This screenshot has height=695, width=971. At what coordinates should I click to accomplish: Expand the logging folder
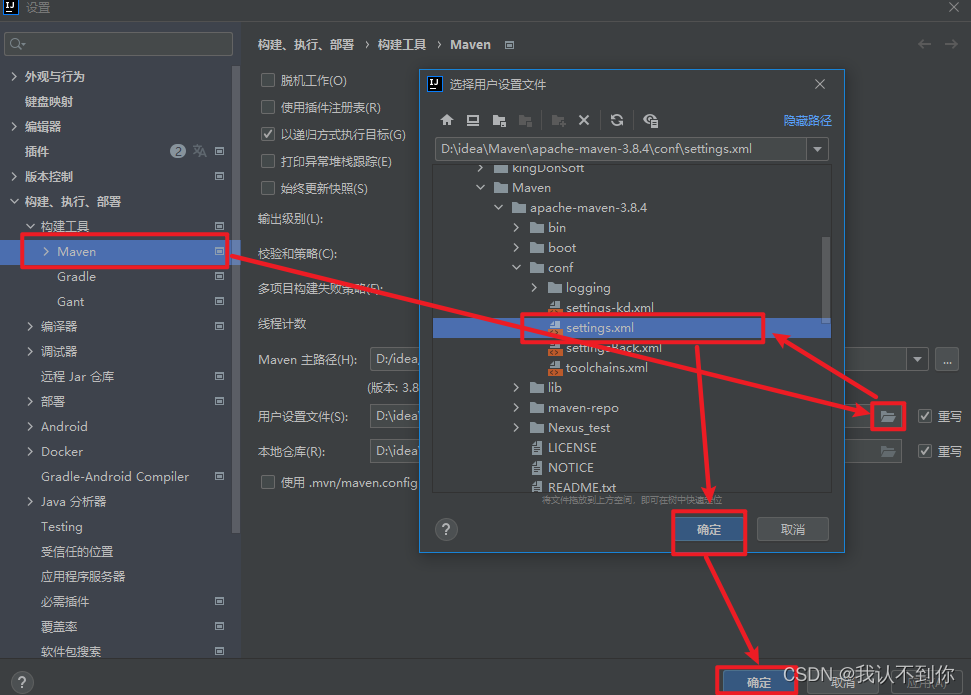coord(534,287)
